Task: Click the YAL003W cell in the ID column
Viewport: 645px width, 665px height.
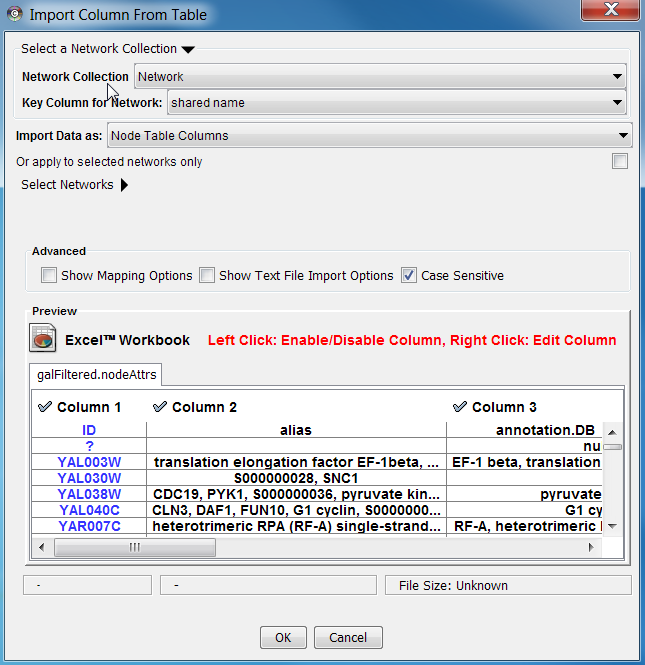Action: pyautogui.click(x=89, y=462)
